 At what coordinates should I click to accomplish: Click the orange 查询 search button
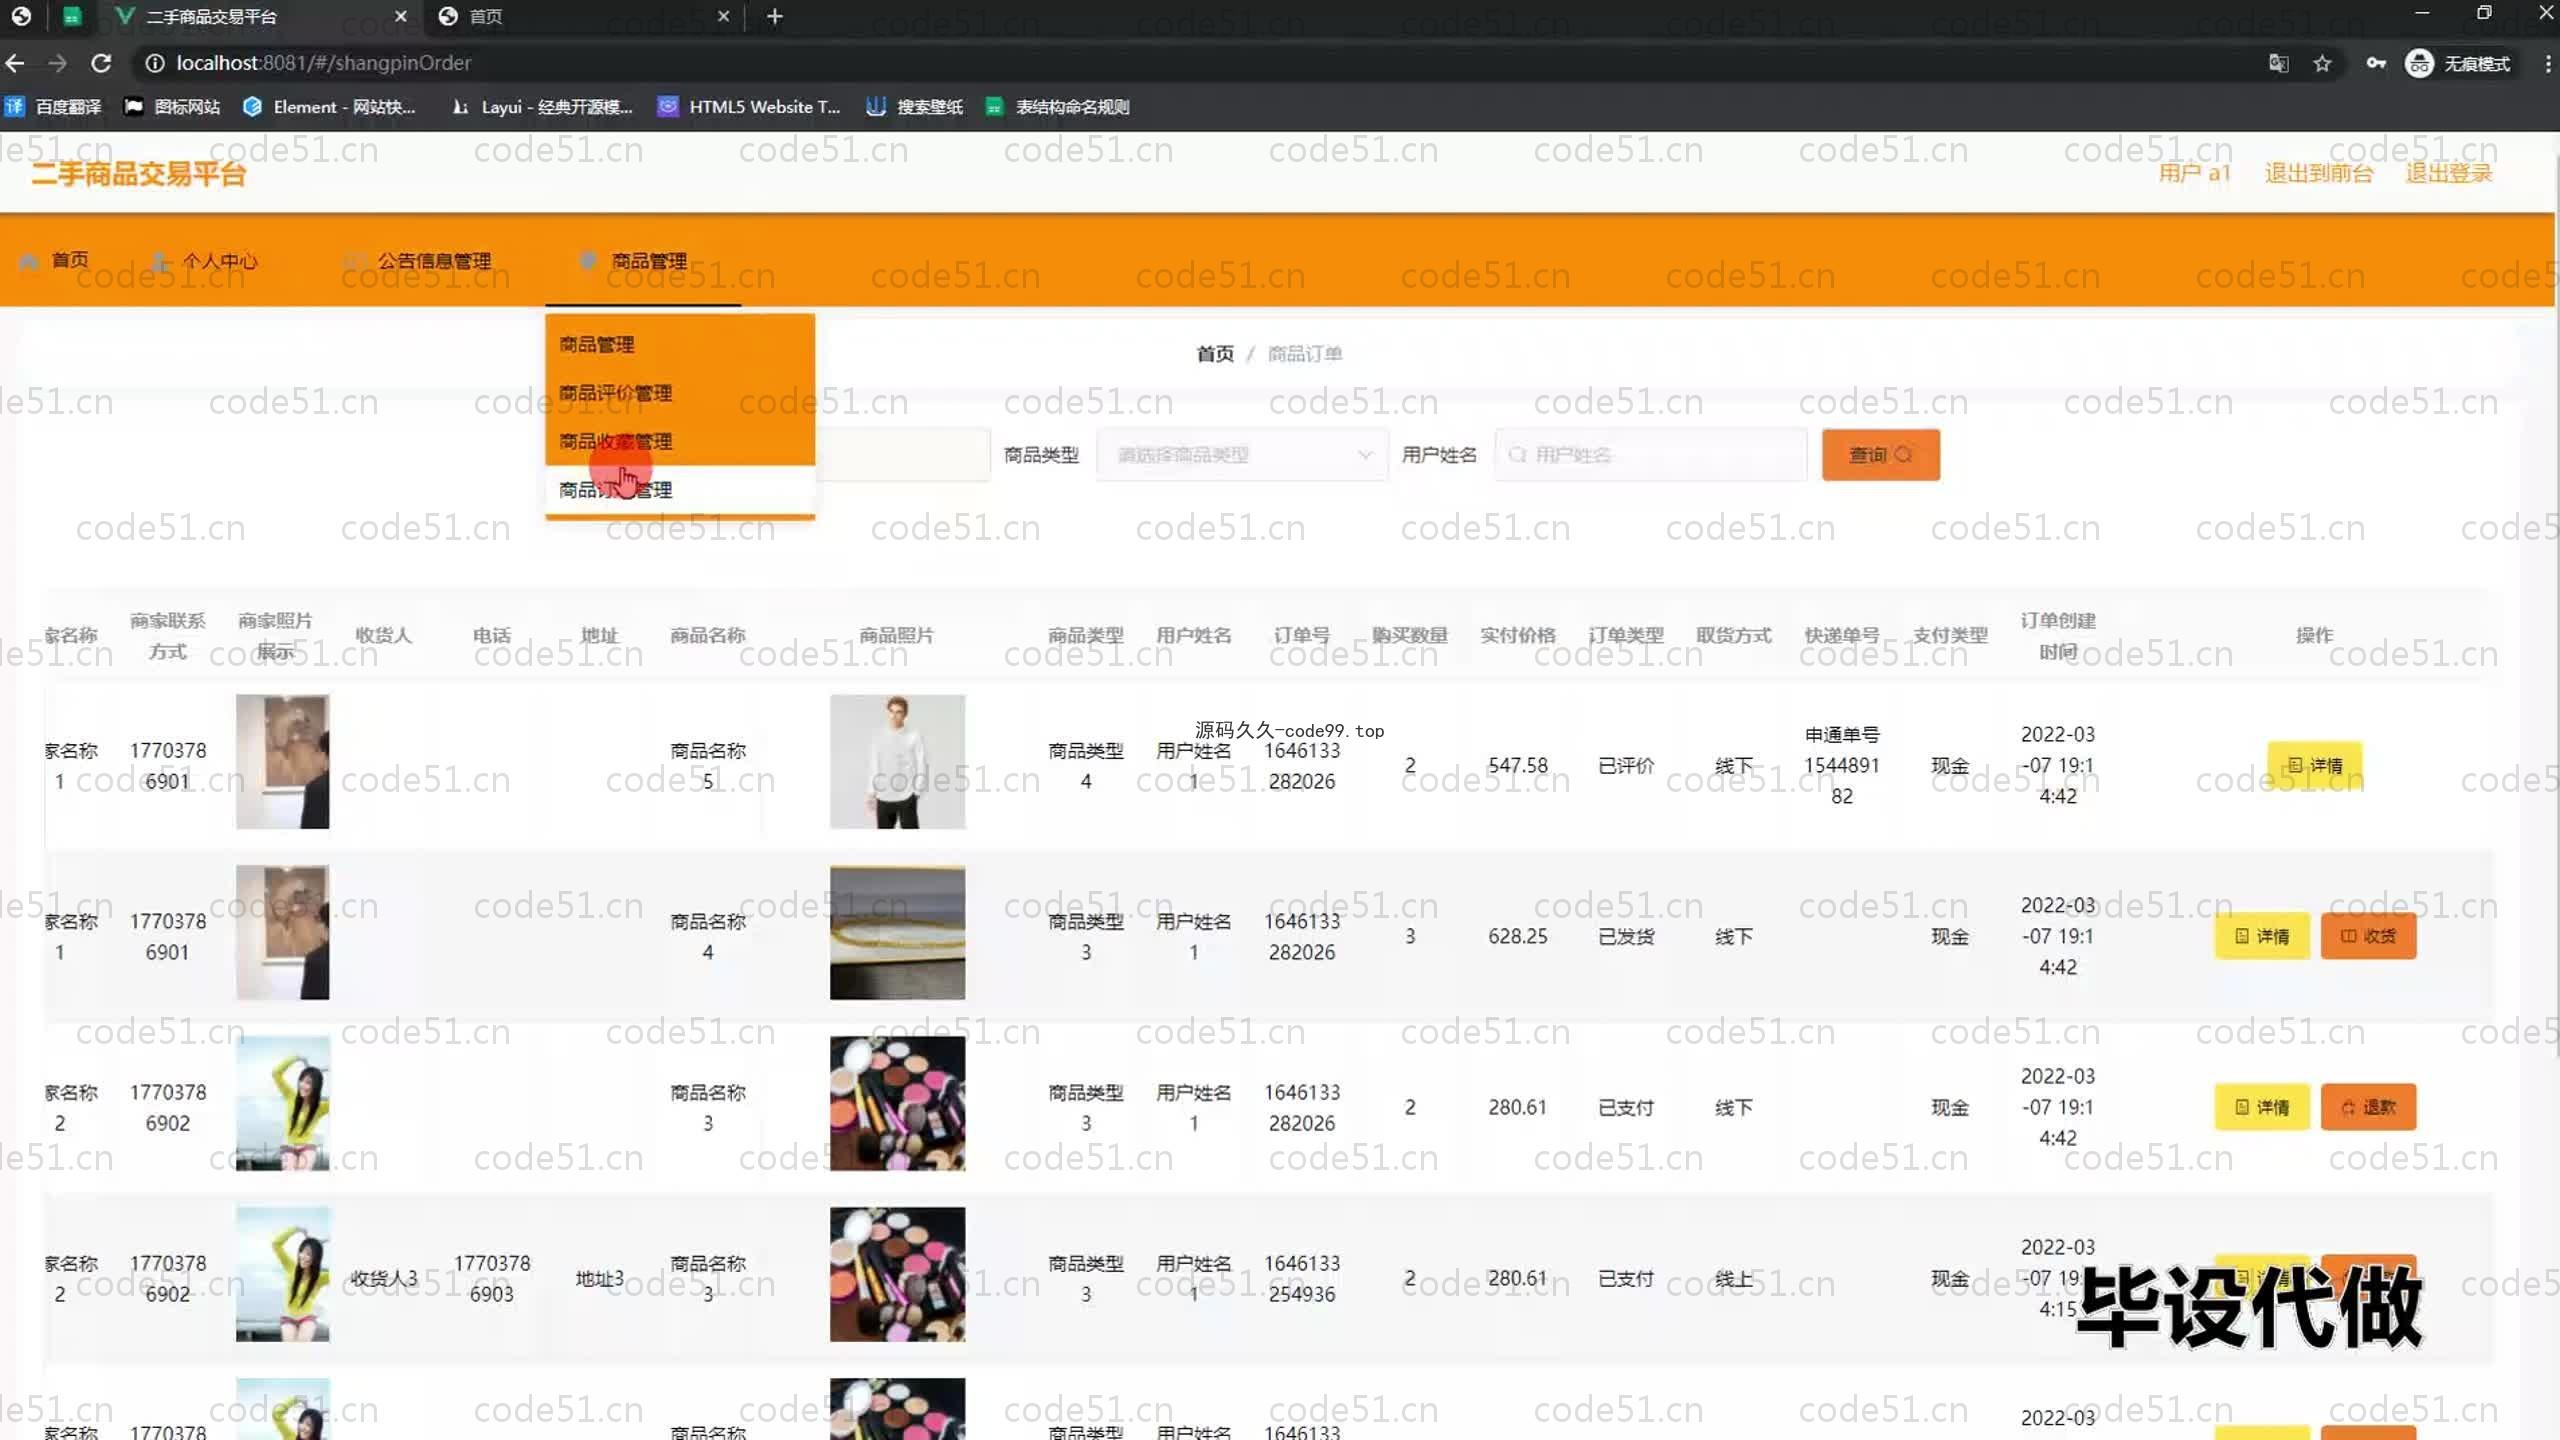[x=1881, y=455]
